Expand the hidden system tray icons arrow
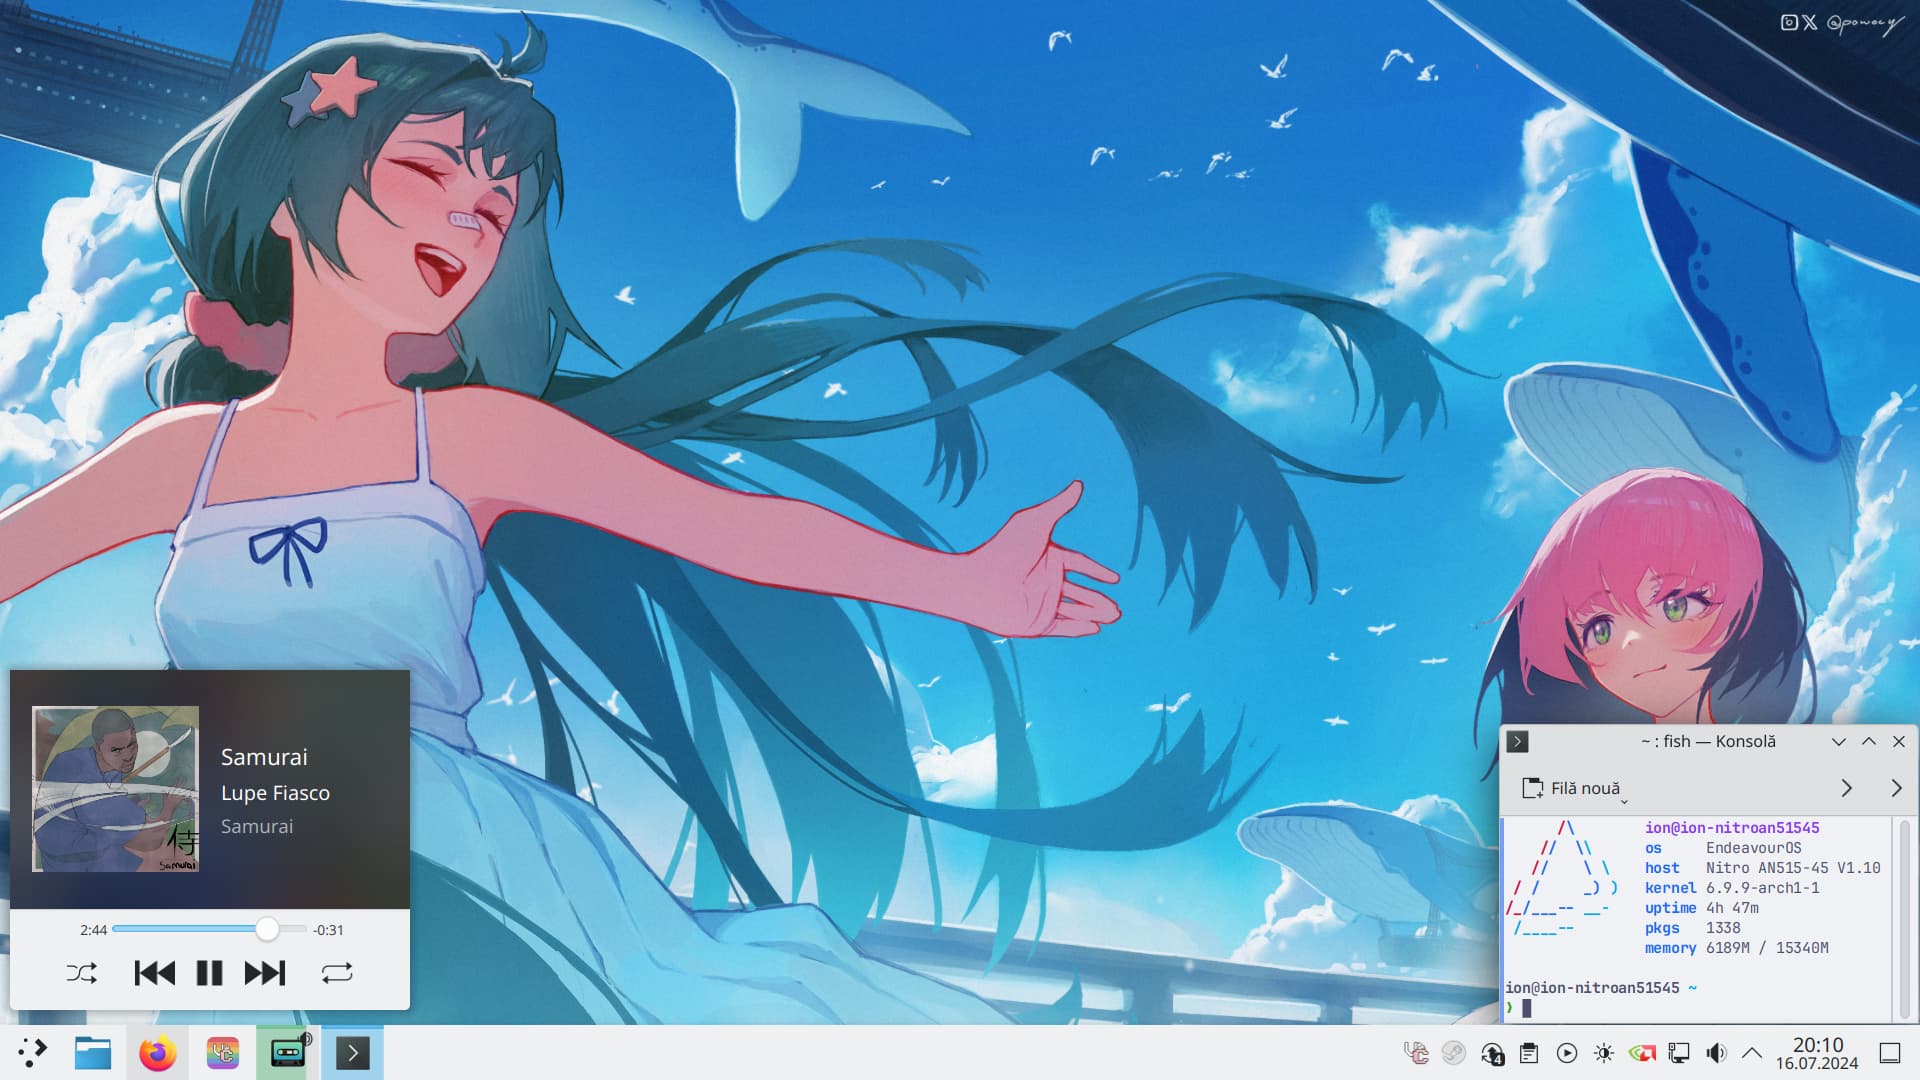Viewport: 1920px width, 1080px height. [1752, 1053]
